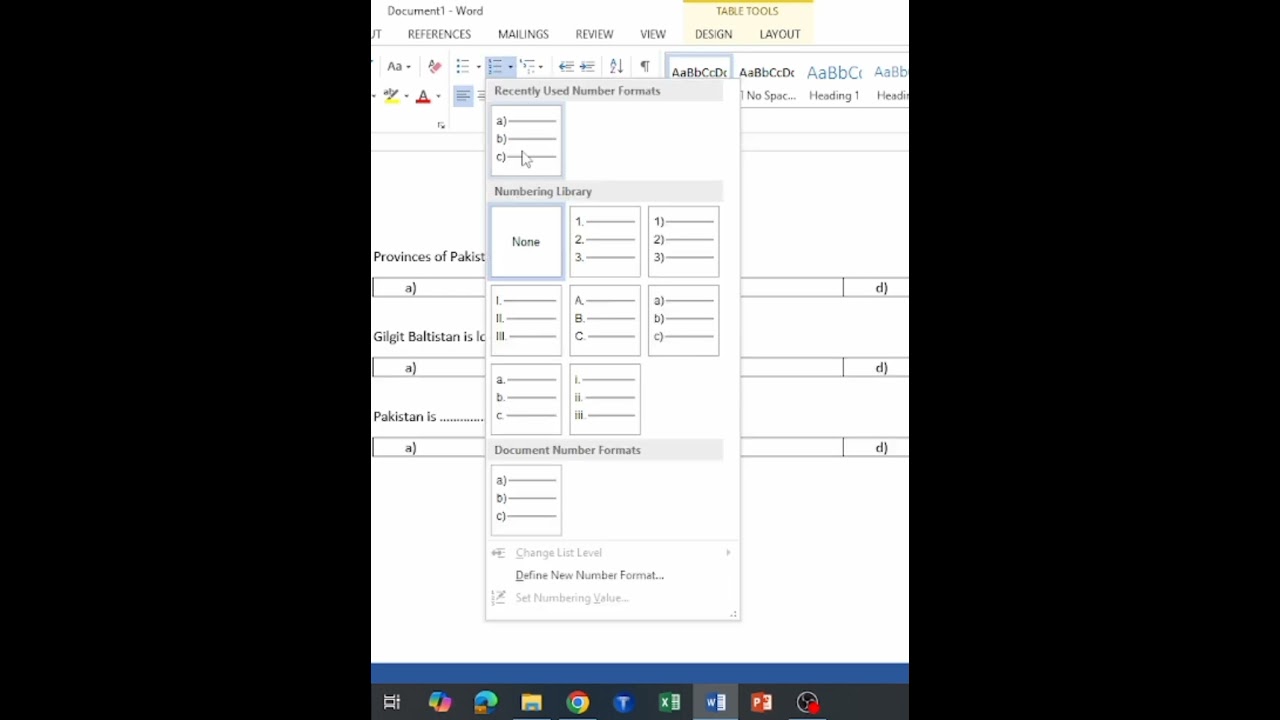
Task: Open File Explorer from the taskbar
Action: [531, 702]
